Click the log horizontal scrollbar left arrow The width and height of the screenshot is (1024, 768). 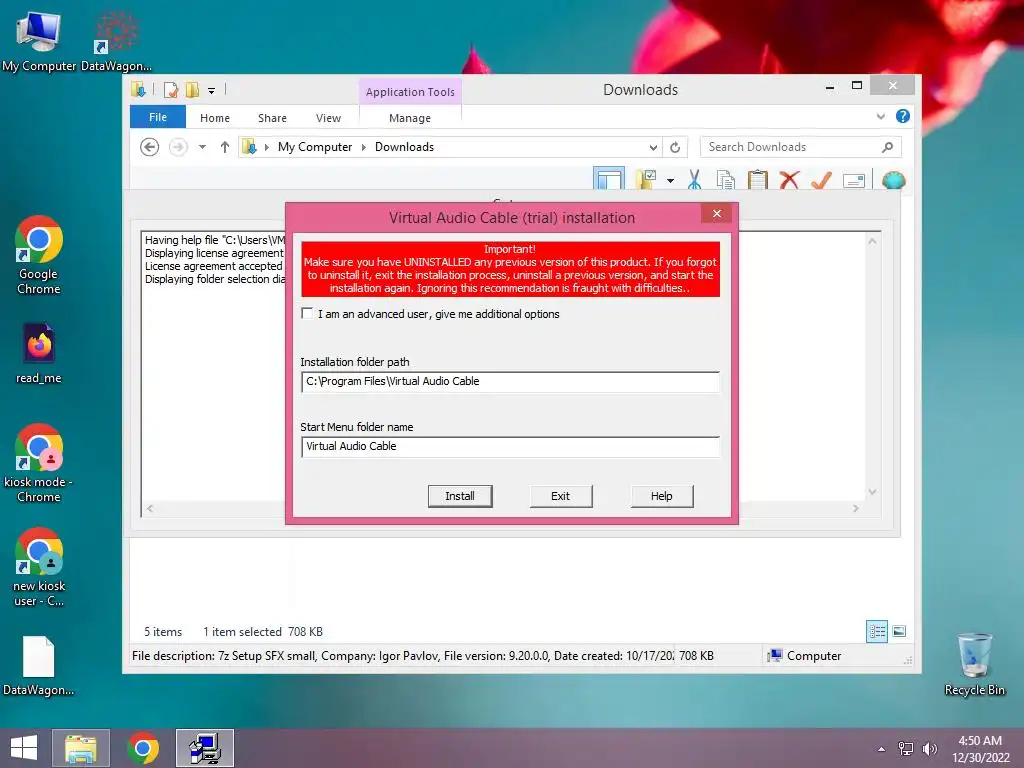point(150,508)
